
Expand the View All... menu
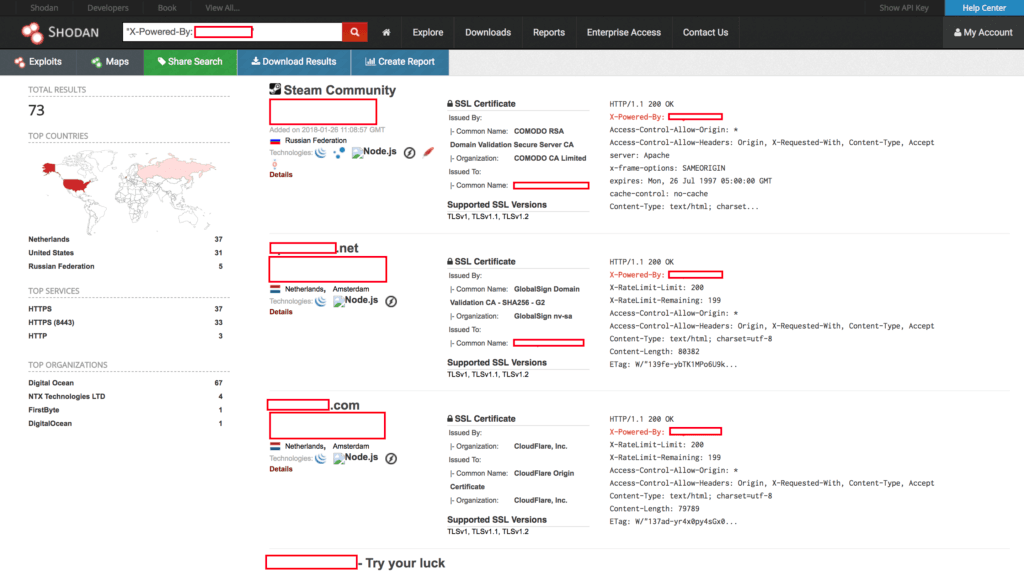coord(222,8)
